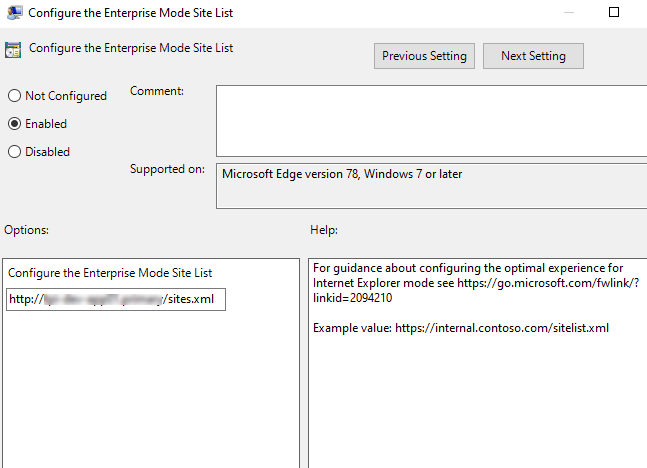This screenshot has height=468, width=647.
Task: Click the bold setting heading next to the policy icon
Action: pos(131,48)
